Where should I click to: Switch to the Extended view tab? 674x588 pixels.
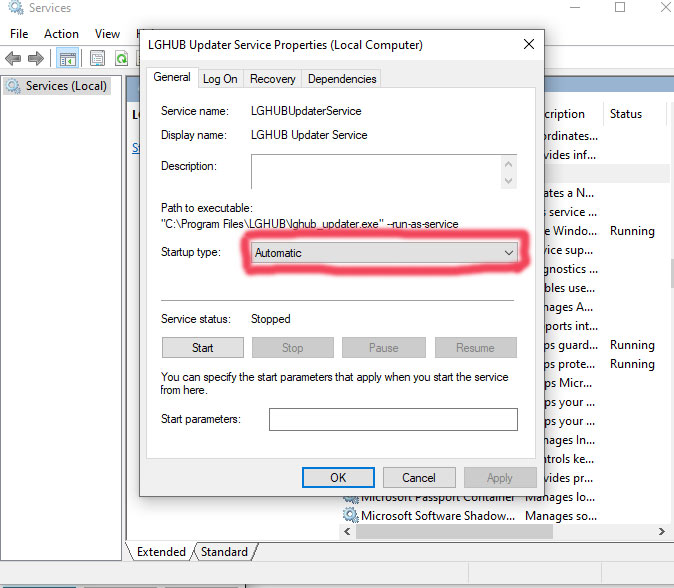pyautogui.click(x=161, y=551)
